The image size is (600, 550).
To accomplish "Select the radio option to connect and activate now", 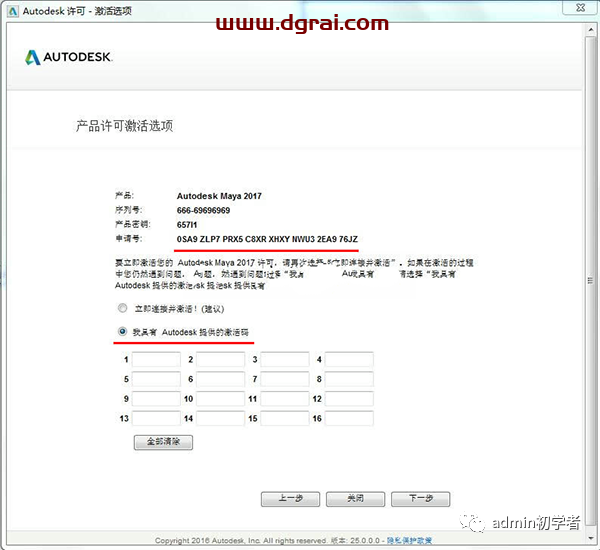I will pyautogui.click(x=122, y=308).
